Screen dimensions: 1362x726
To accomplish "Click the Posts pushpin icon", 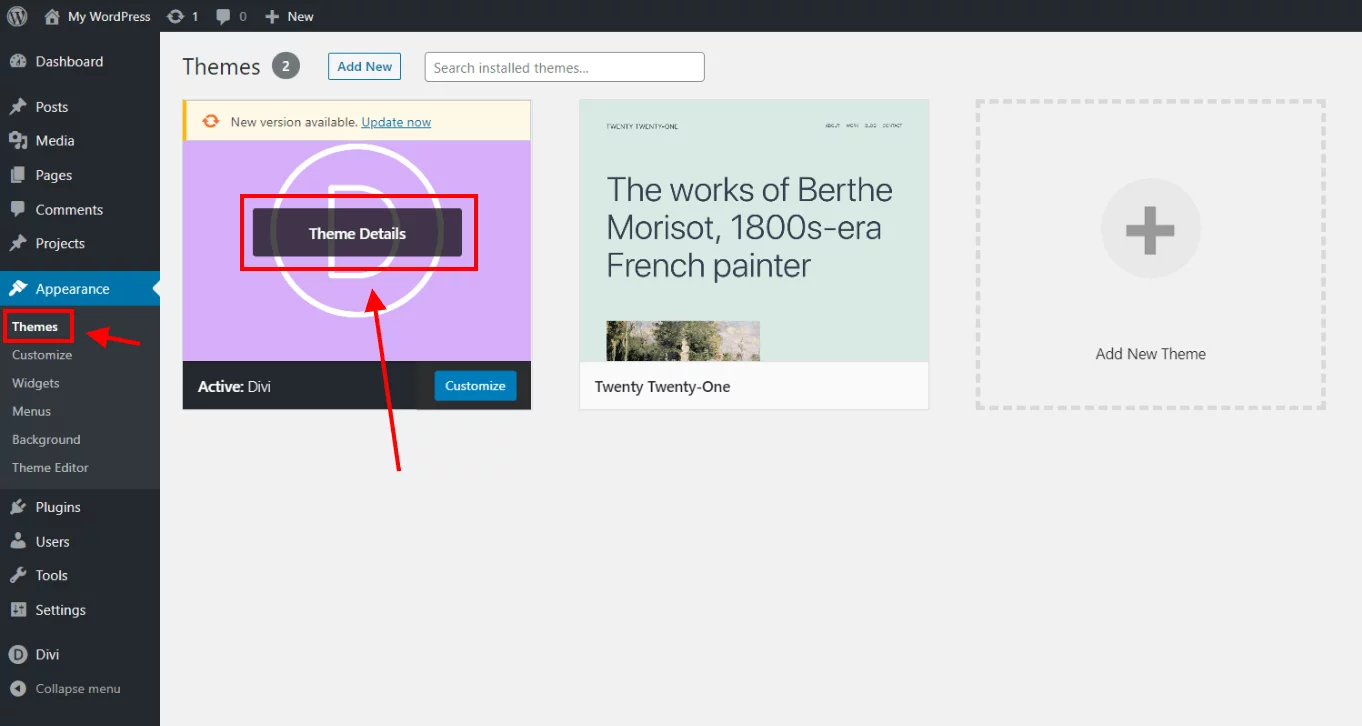I will (18, 107).
